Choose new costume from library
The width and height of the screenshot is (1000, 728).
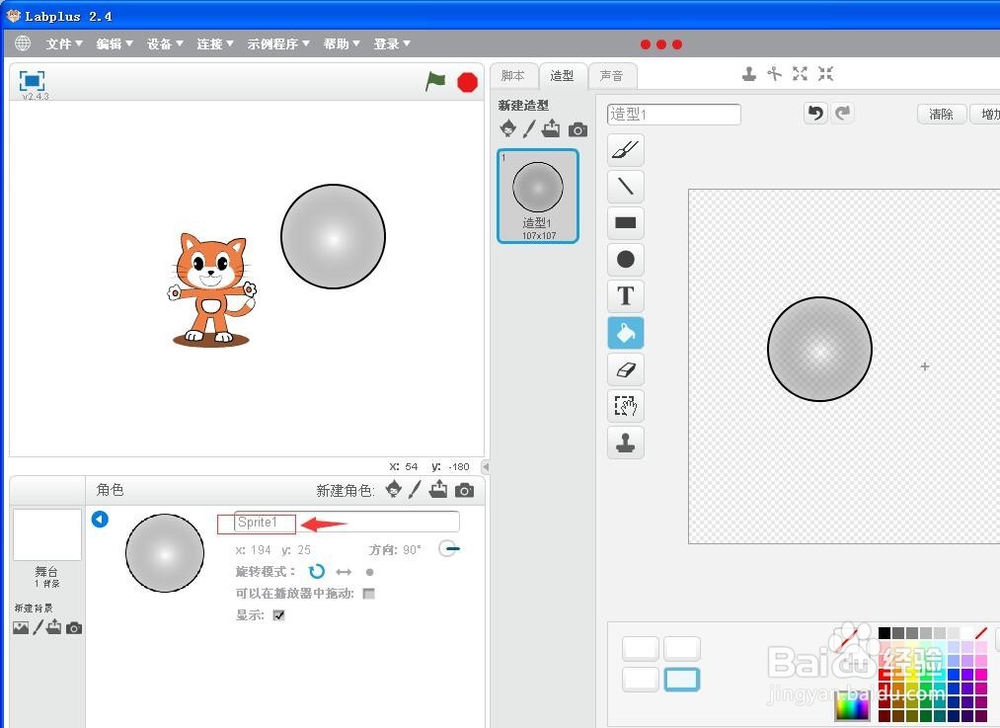click(x=508, y=128)
